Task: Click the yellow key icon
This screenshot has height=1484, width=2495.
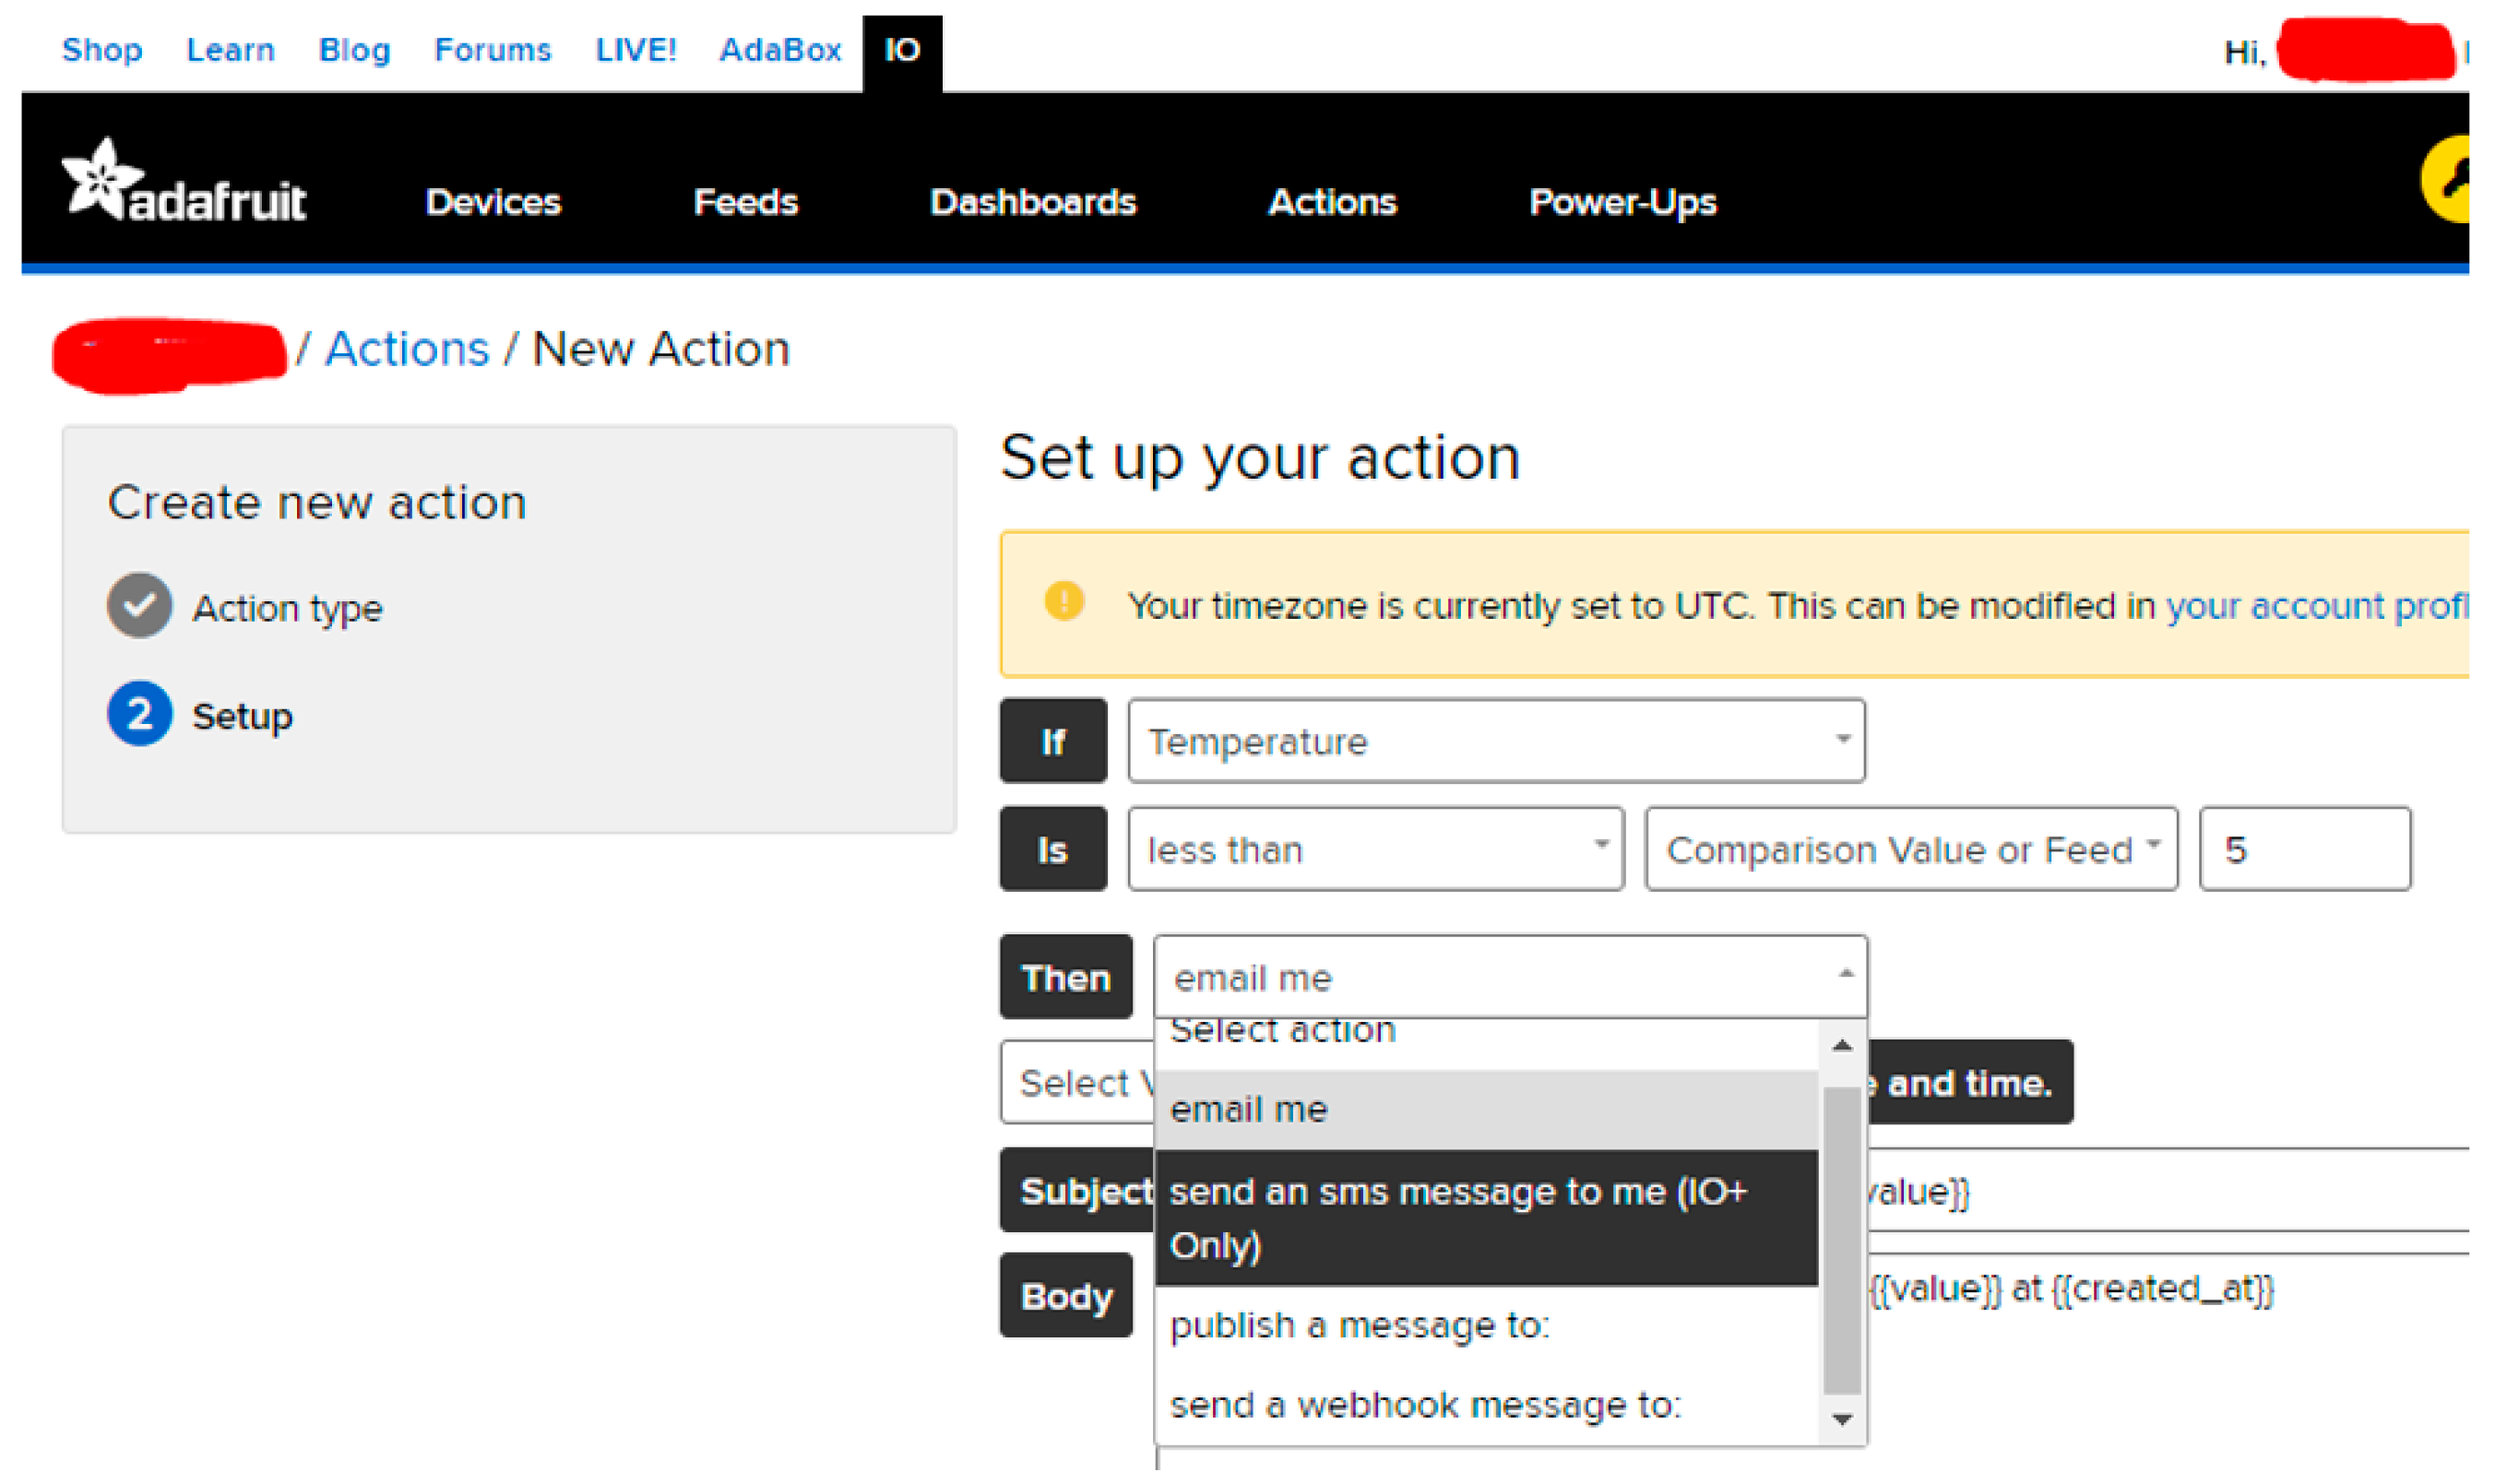Action: pos(2447,180)
